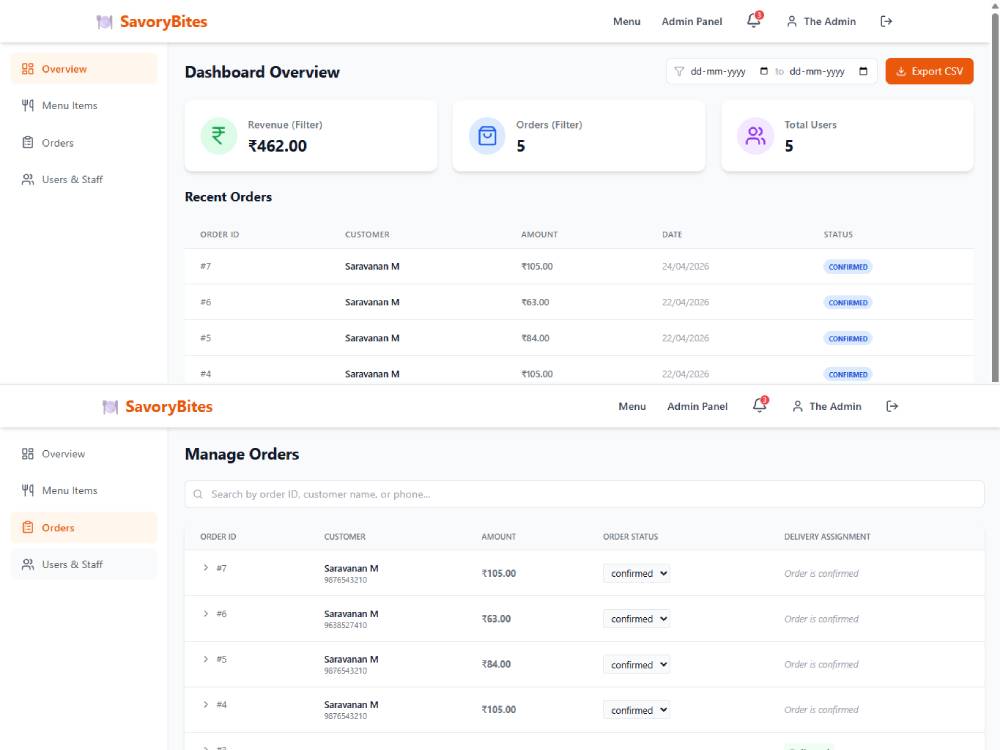1000x750 pixels.
Task: Click customer Saravanan M in recent order #5
Action: coord(372,338)
